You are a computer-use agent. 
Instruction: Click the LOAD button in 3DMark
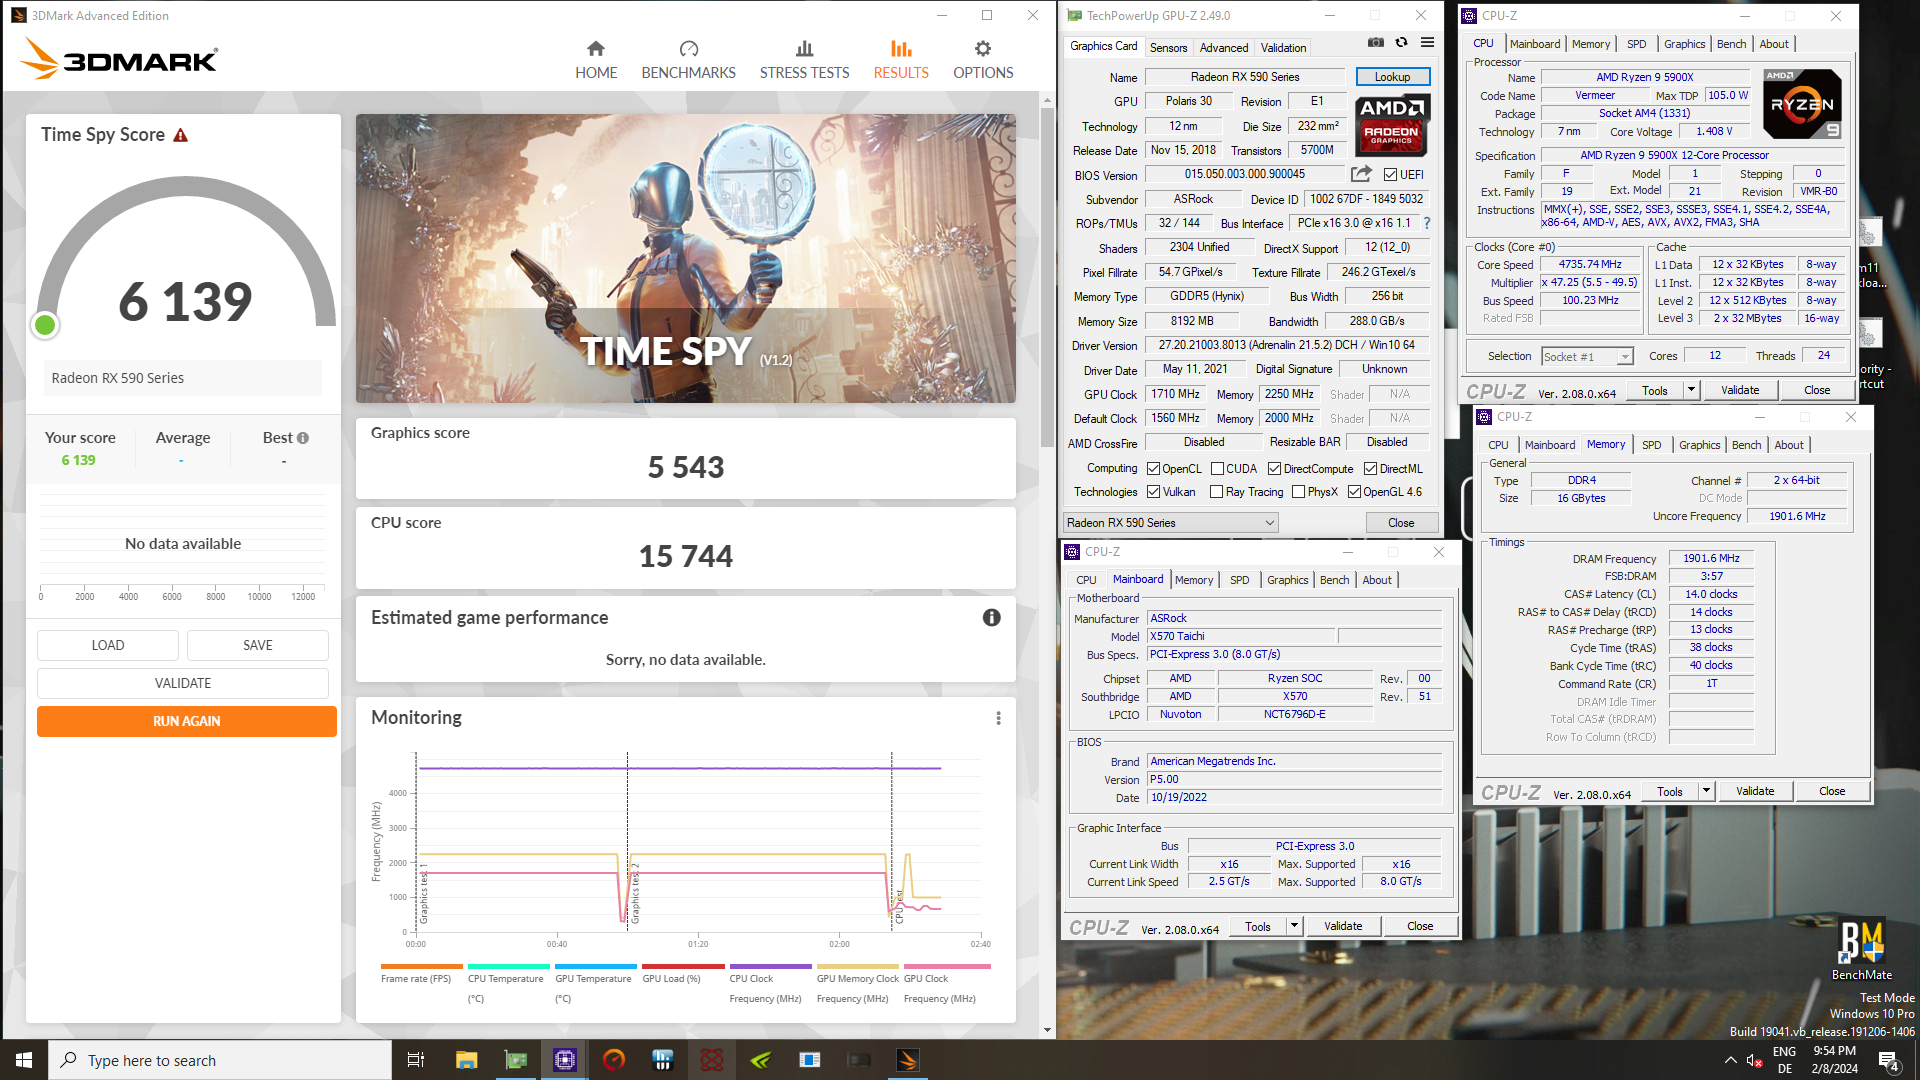[x=108, y=645]
